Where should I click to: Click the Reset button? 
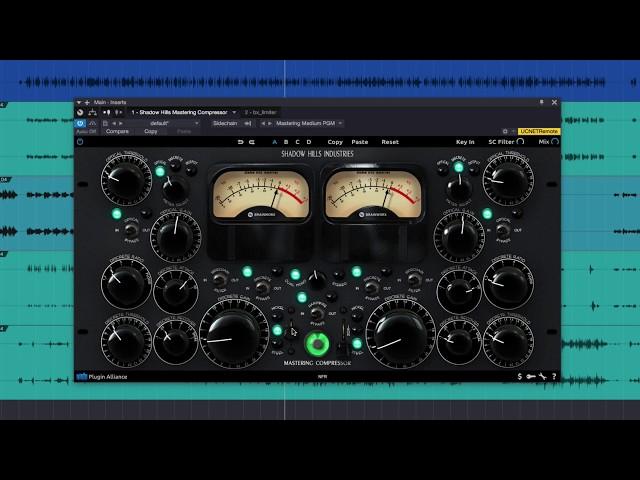pyautogui.click(x=390, y=142)
